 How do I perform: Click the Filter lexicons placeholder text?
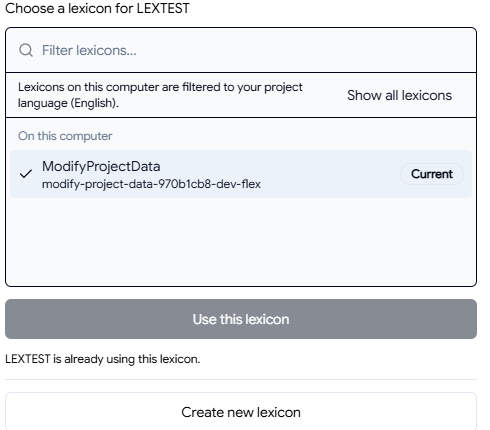pyautogui.click(x=89, y=50)
